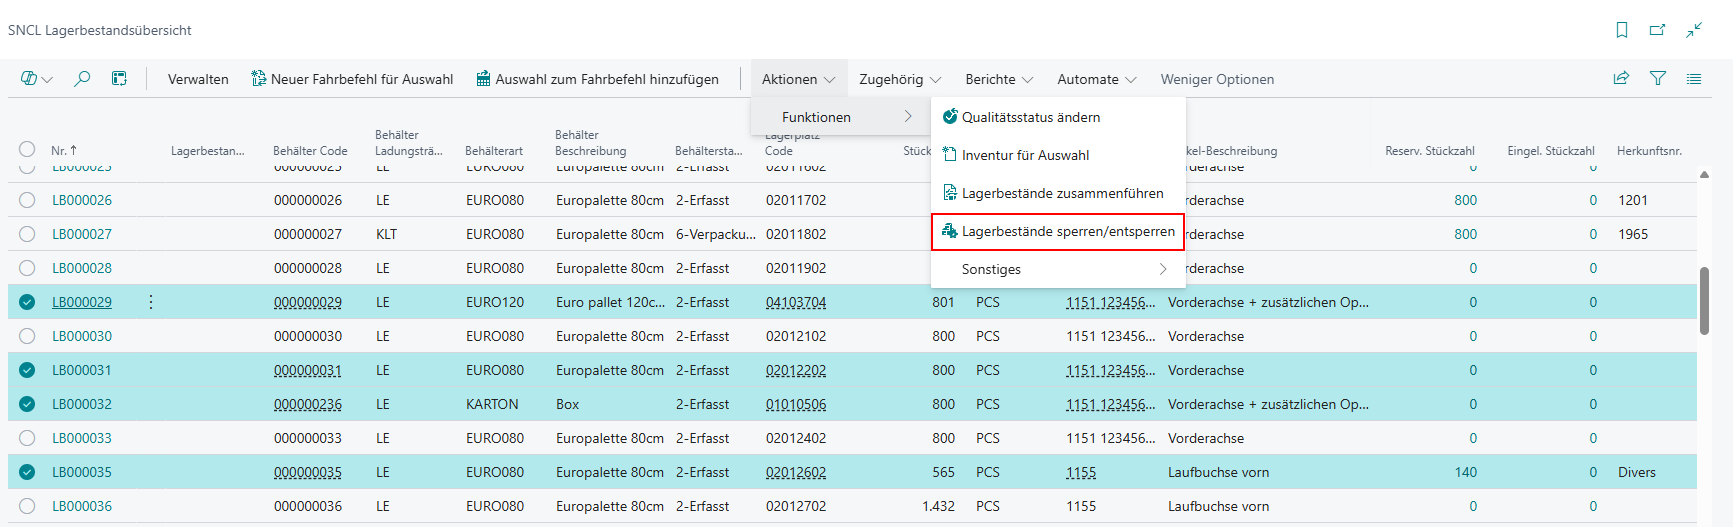Image resolution: width=1733 pixels, height=527 pixels.
Task: Click the share icon
Action: tap(1621, 79)
